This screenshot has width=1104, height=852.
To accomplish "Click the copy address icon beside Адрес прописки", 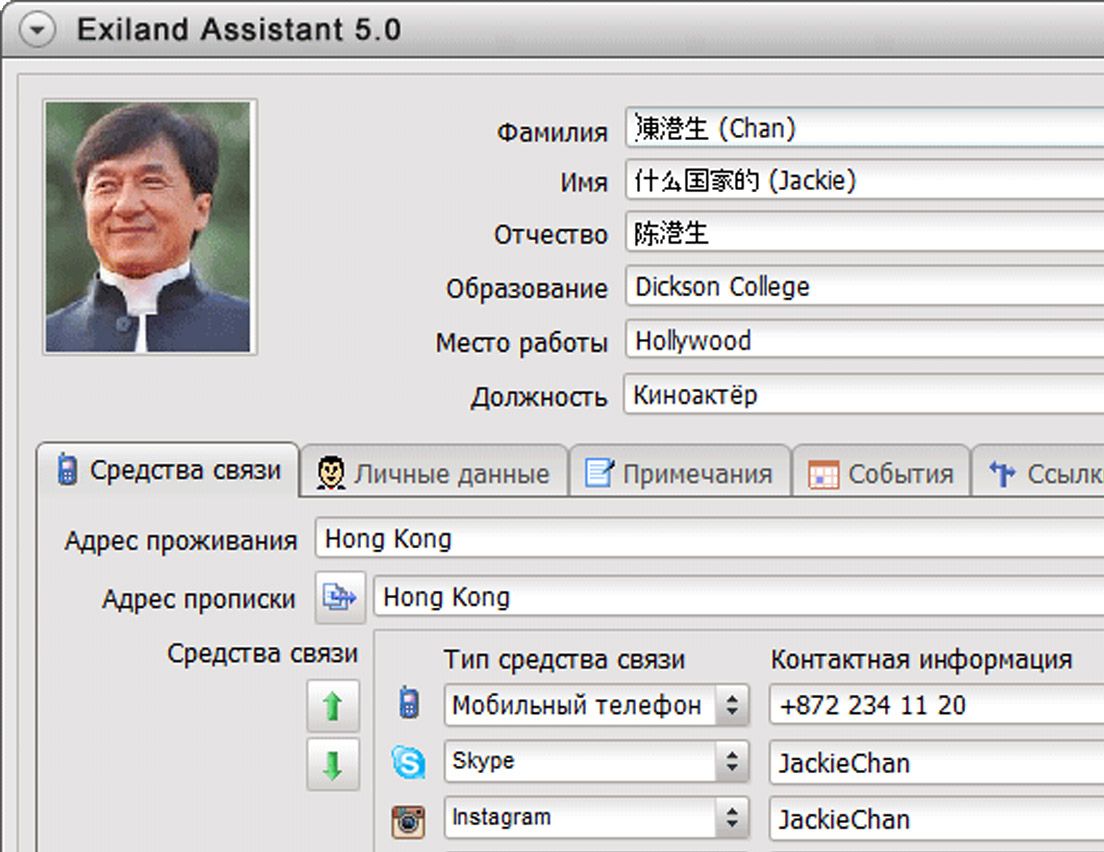I will point(341,598).
